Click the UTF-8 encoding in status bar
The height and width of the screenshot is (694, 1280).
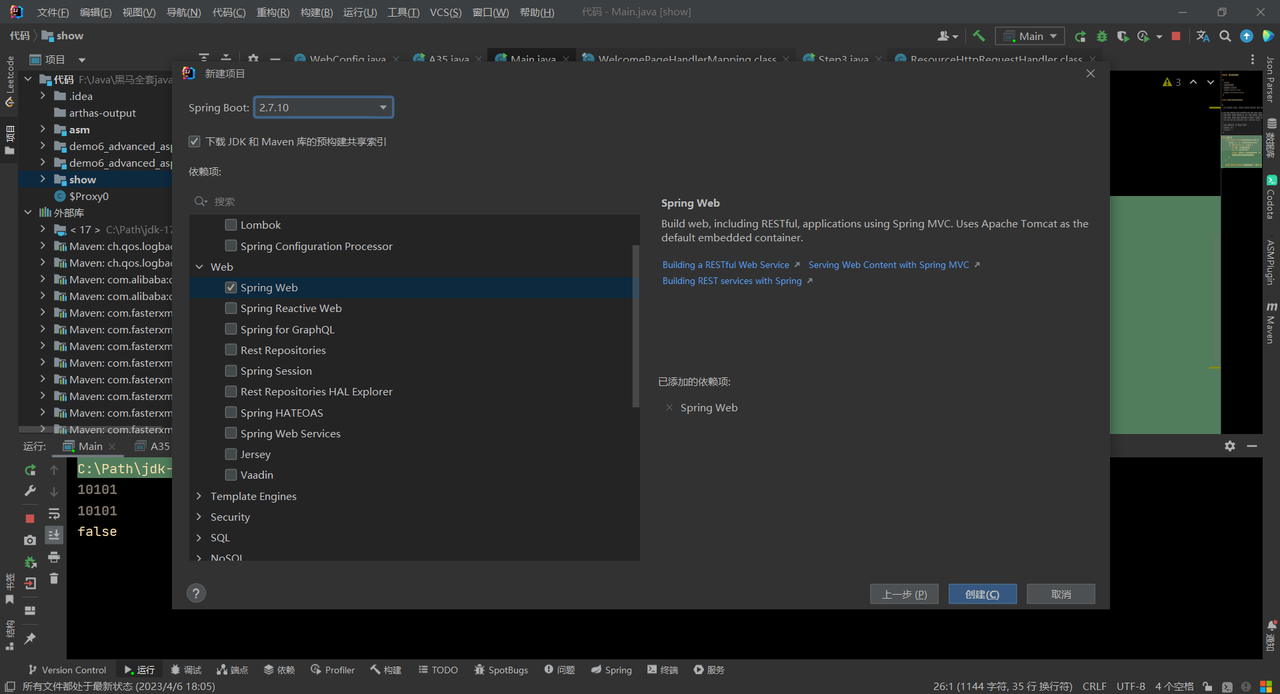[x=1131, y=686]
